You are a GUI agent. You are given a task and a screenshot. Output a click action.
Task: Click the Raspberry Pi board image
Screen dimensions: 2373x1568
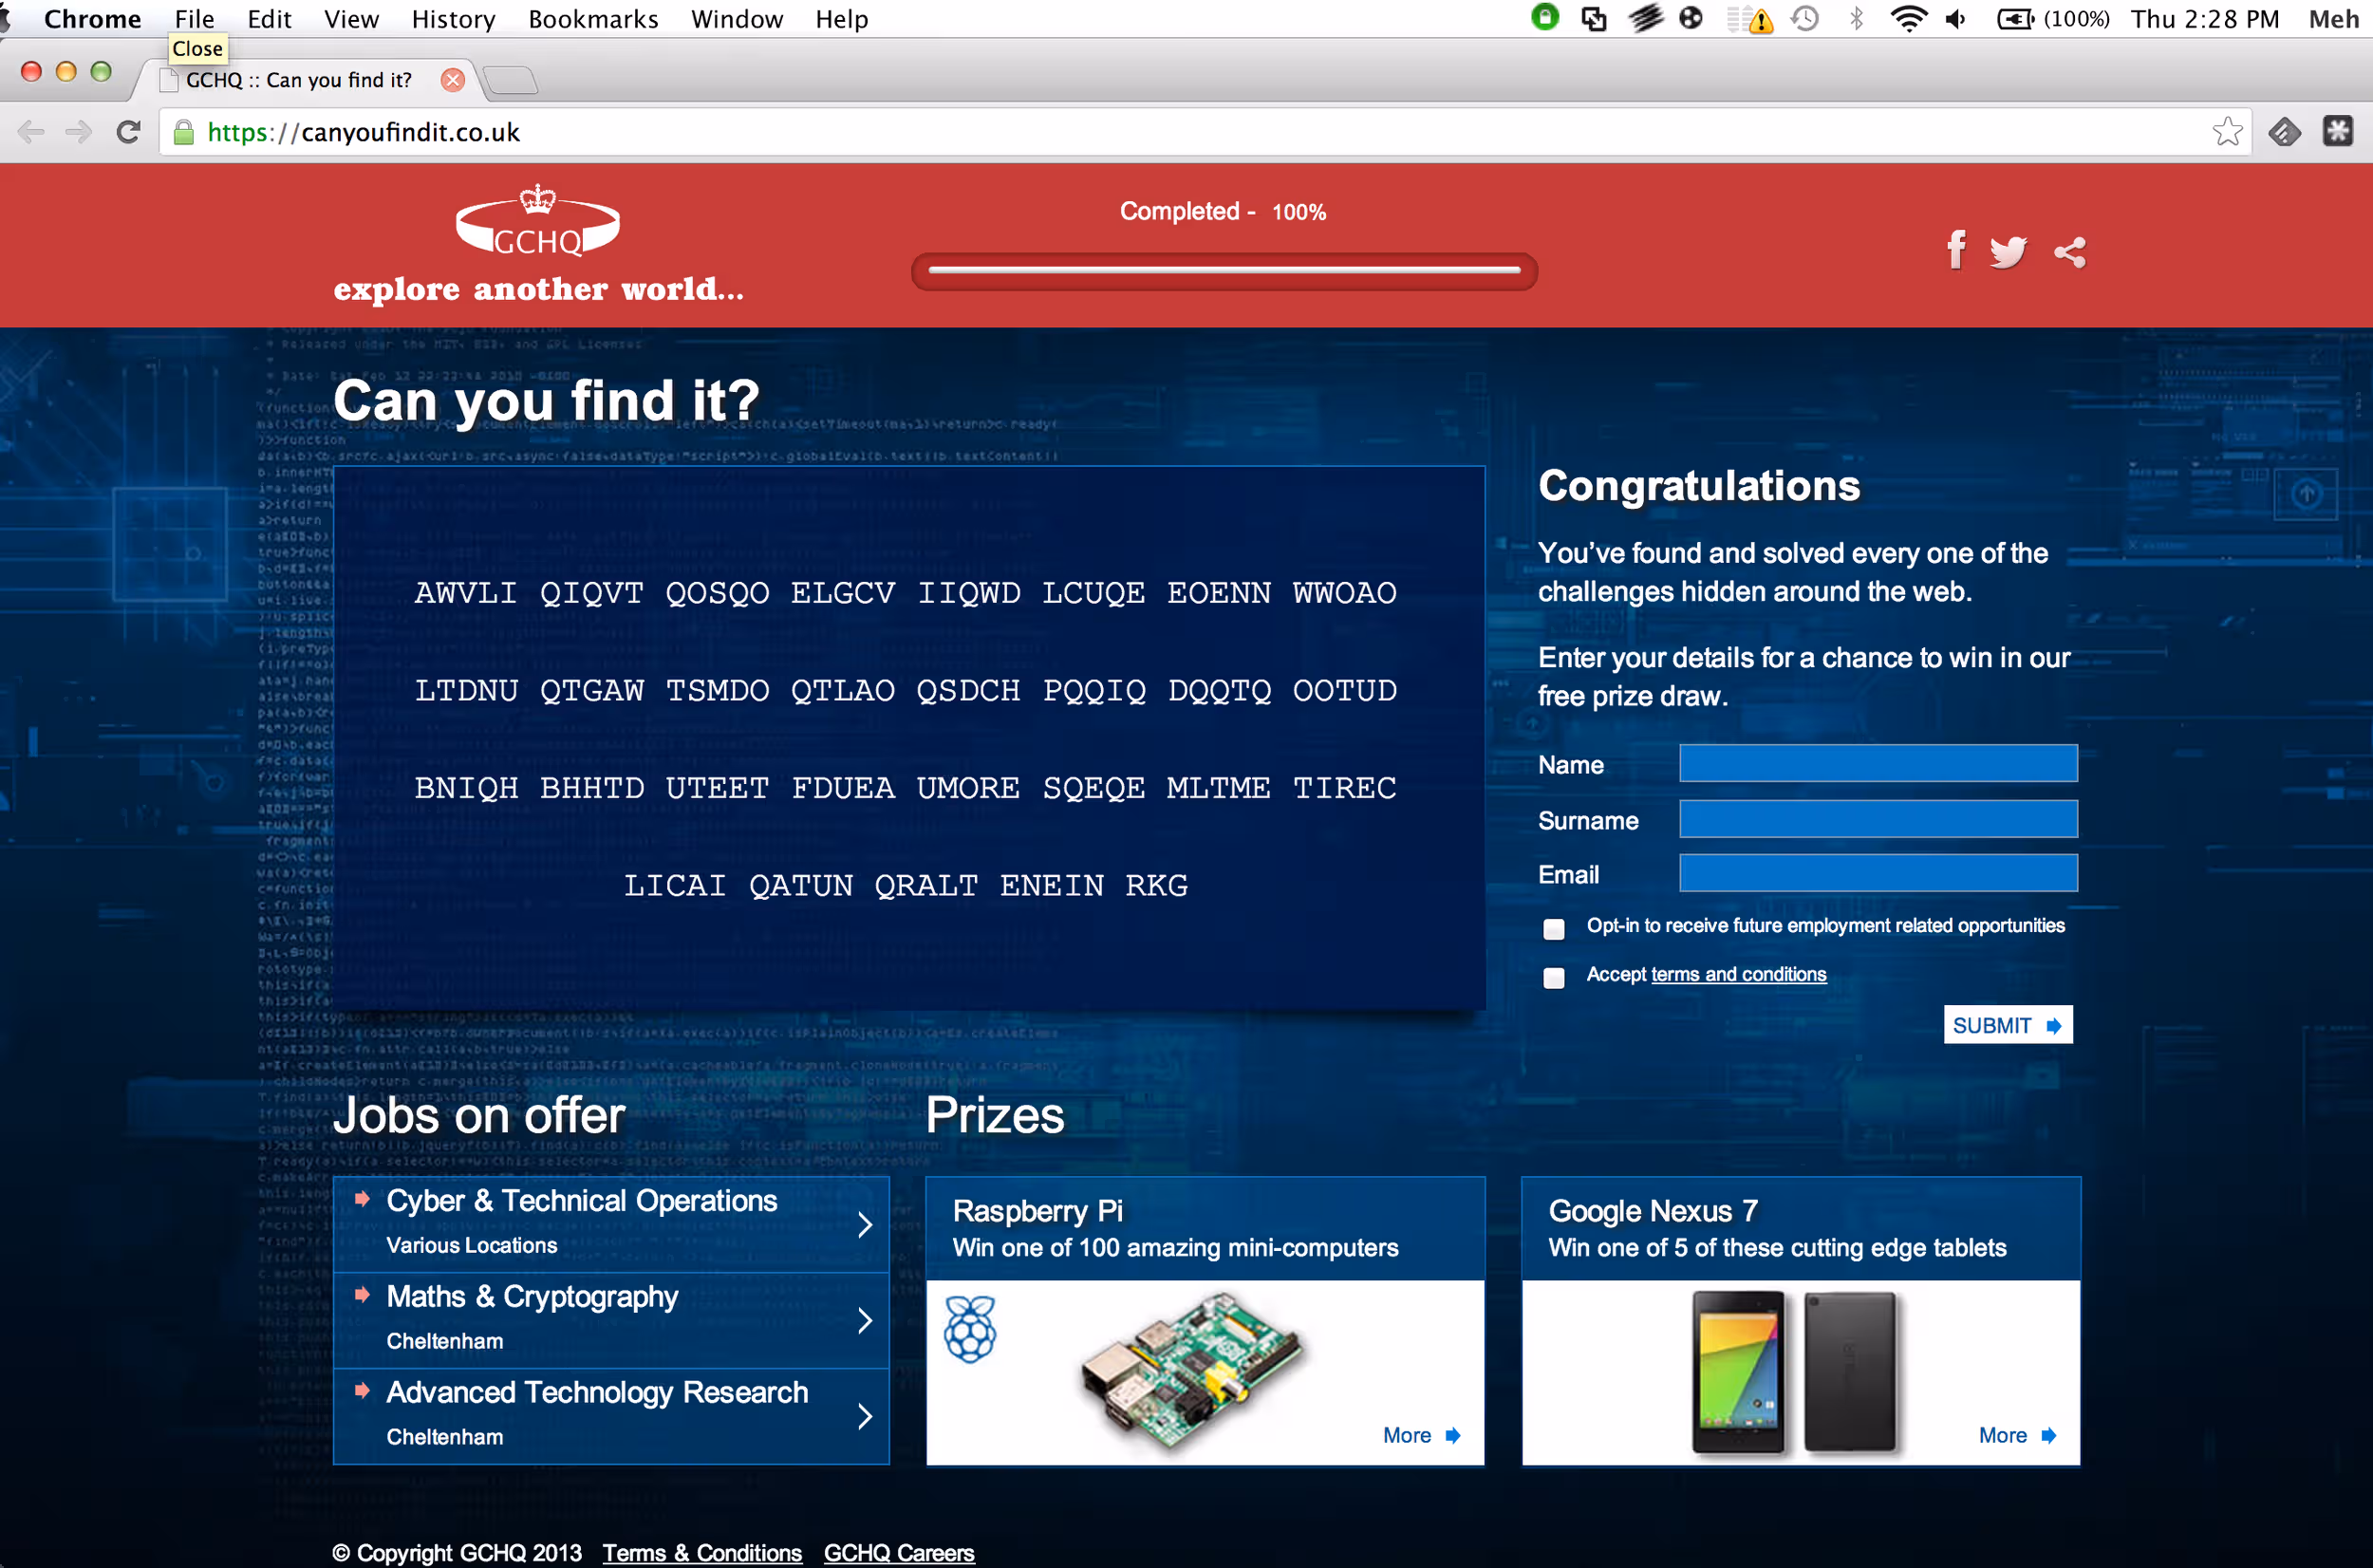[1192, 1370]
